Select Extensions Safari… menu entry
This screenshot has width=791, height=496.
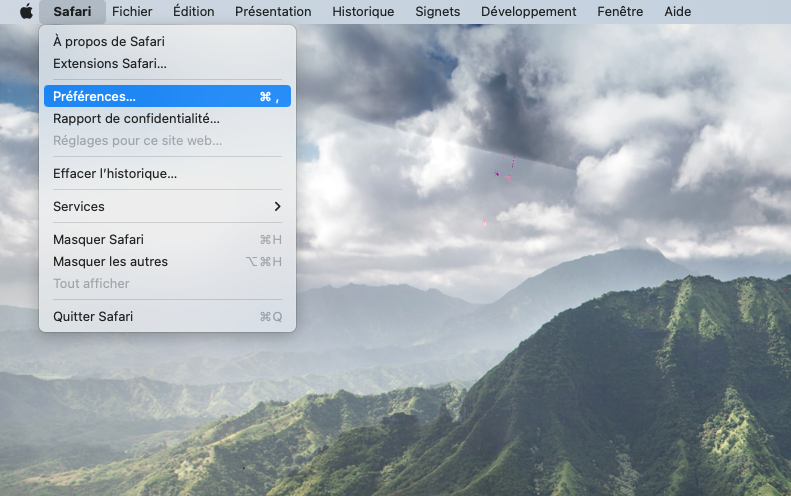[x=167, y=64]
